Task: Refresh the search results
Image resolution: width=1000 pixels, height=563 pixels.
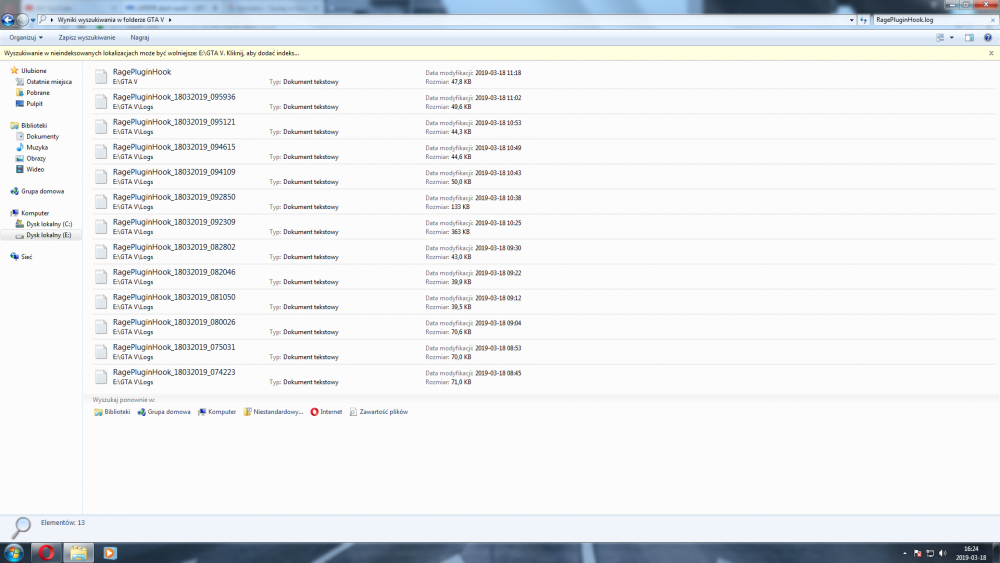Action: [864, 20]
